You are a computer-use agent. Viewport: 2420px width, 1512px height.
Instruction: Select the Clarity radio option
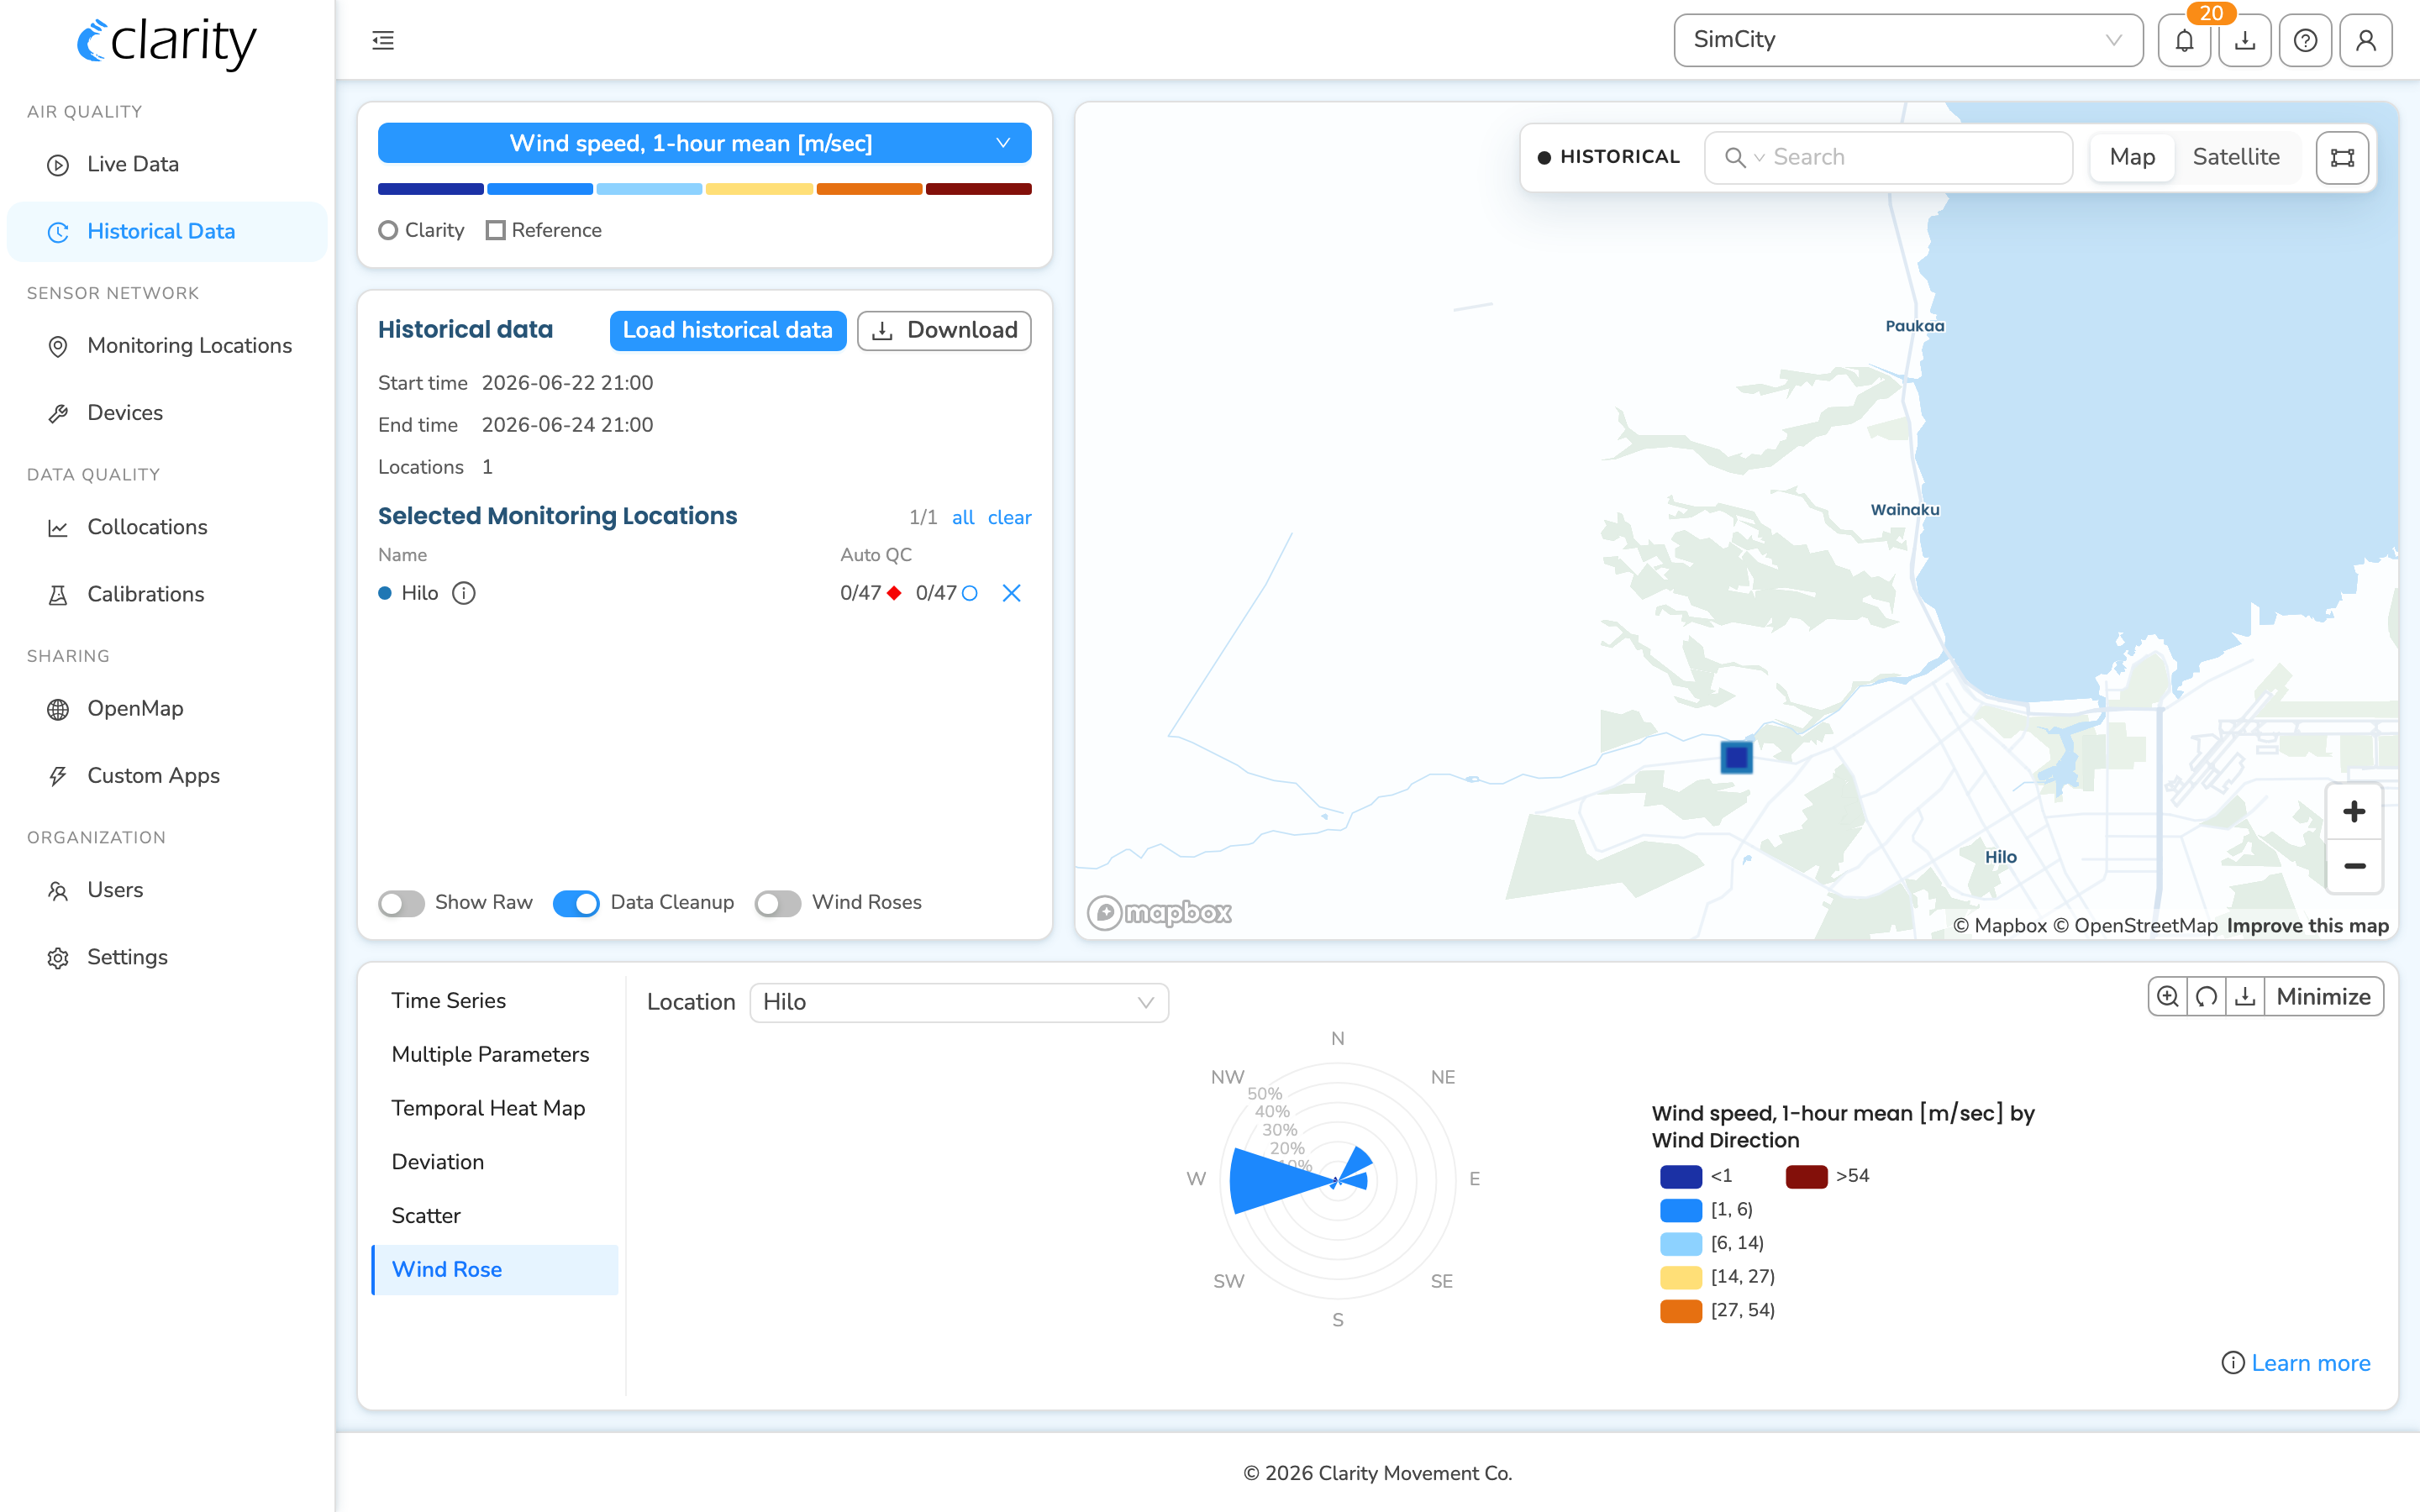388,230
